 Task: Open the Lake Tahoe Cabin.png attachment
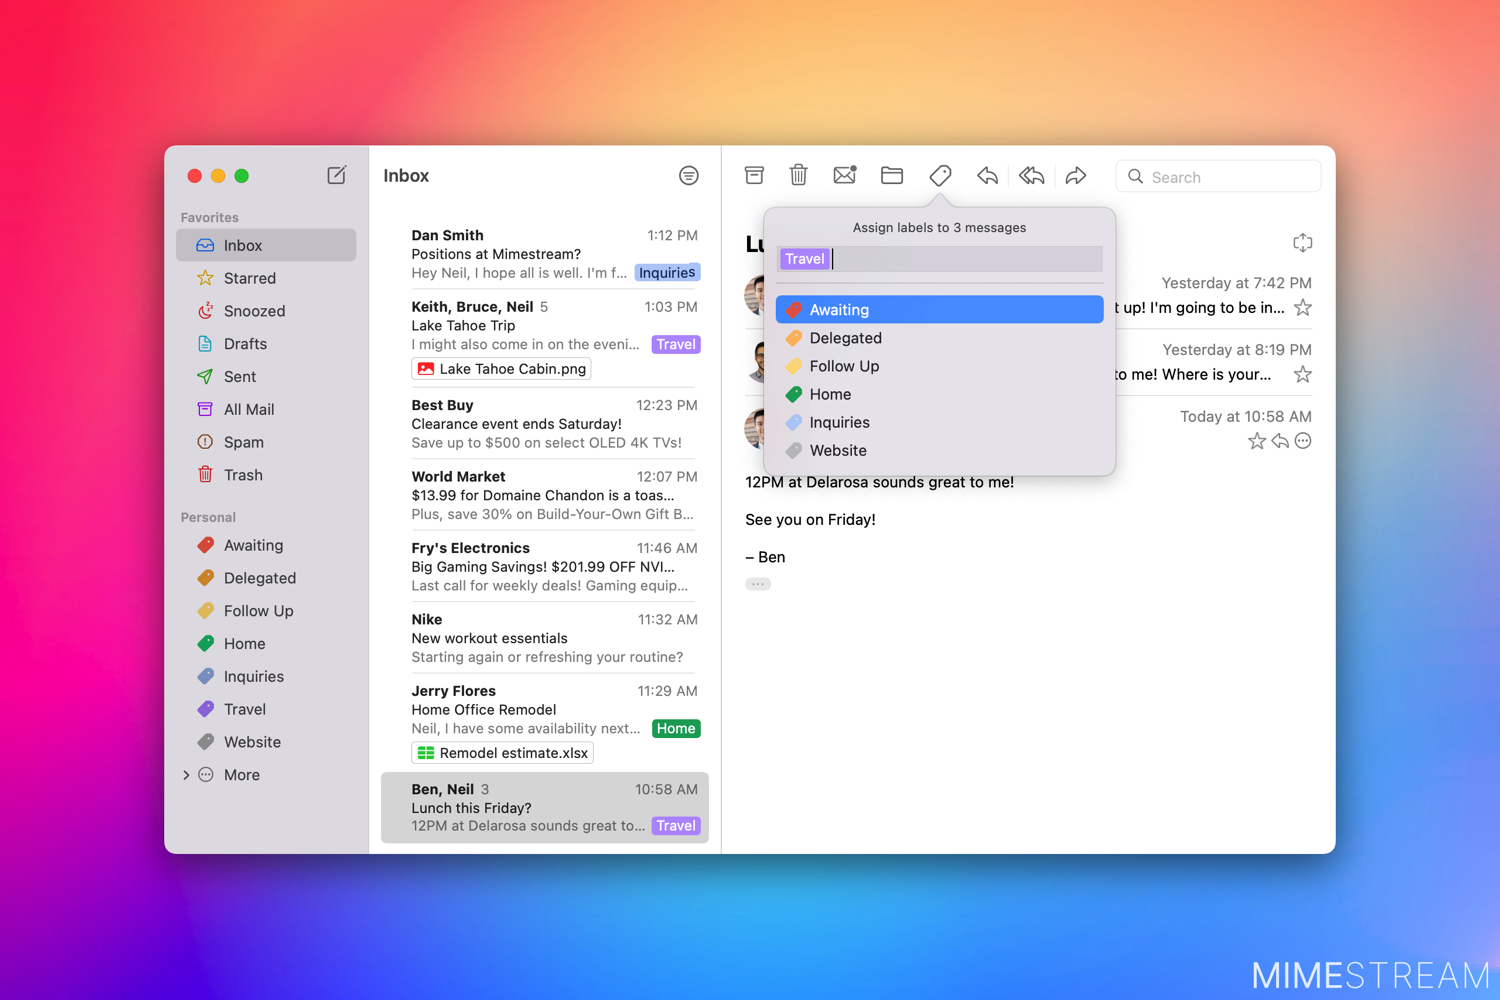pyautogui.click(x=501, y=369)
